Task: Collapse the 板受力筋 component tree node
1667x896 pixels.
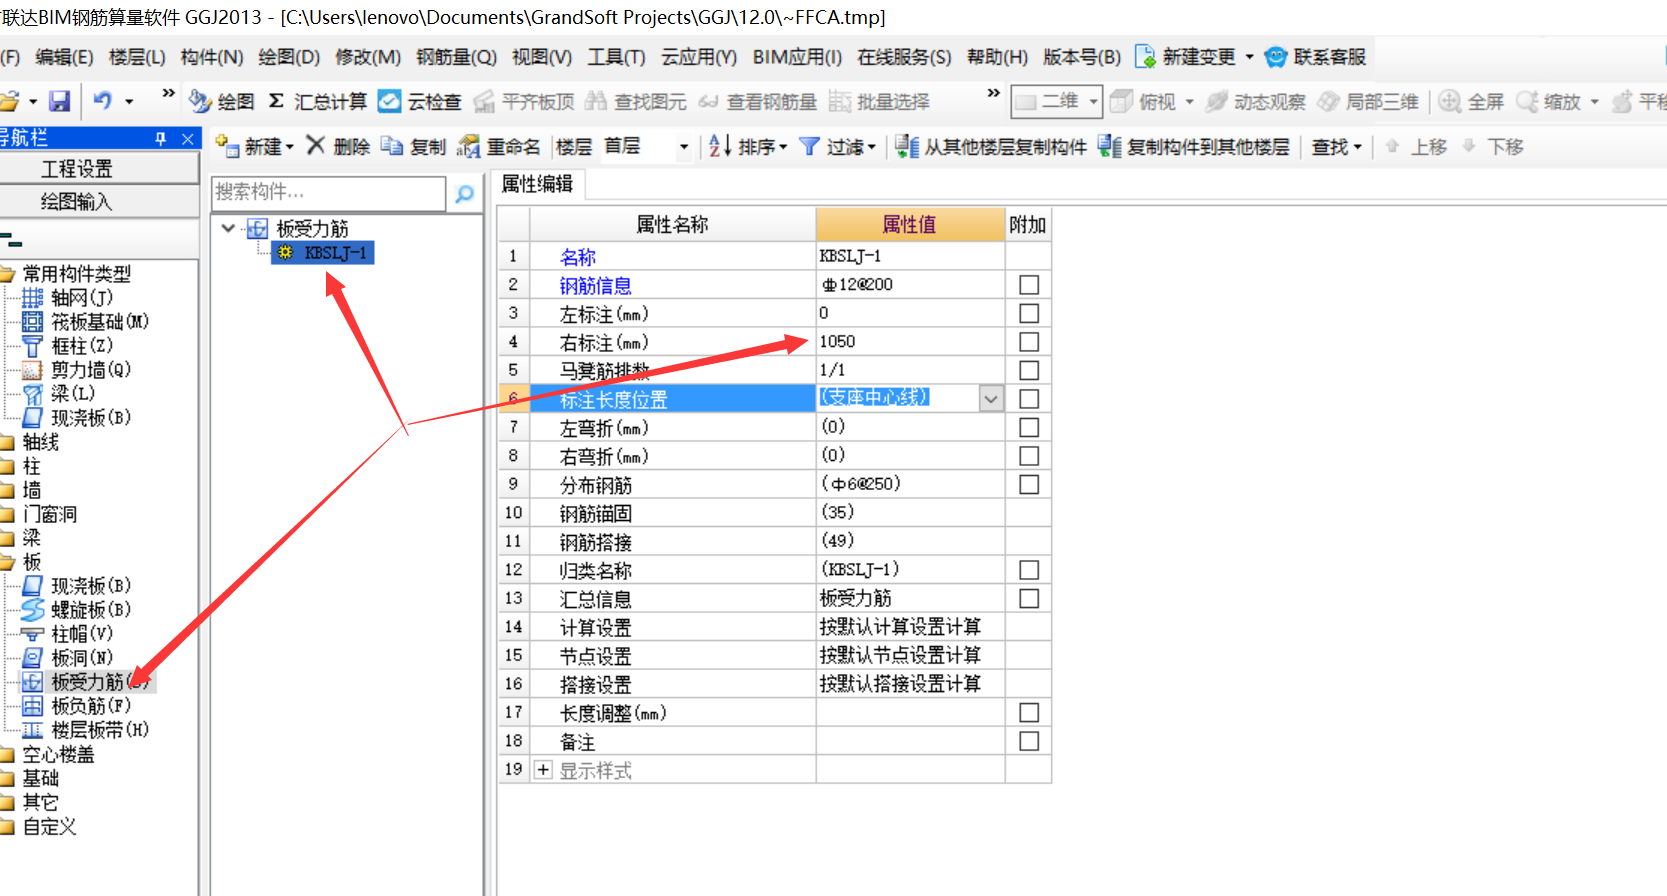Action: [x=229, y=228]
